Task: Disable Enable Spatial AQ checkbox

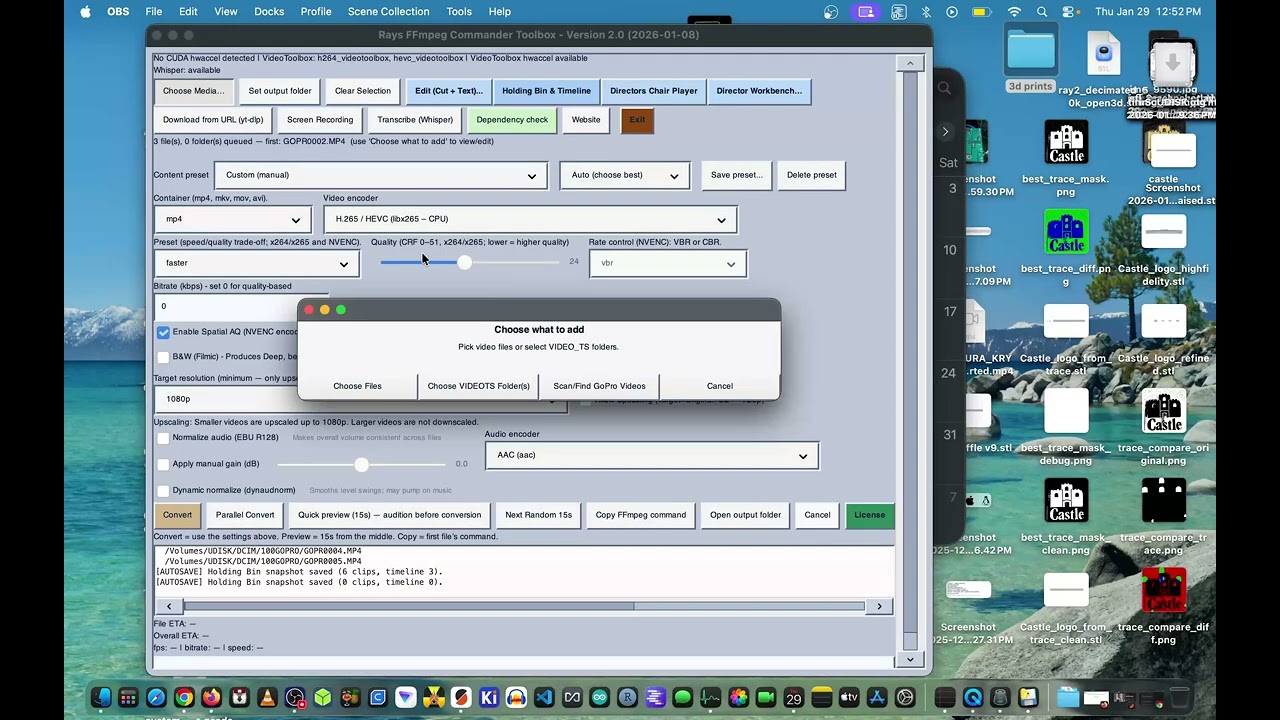Action: coord(163,332)
